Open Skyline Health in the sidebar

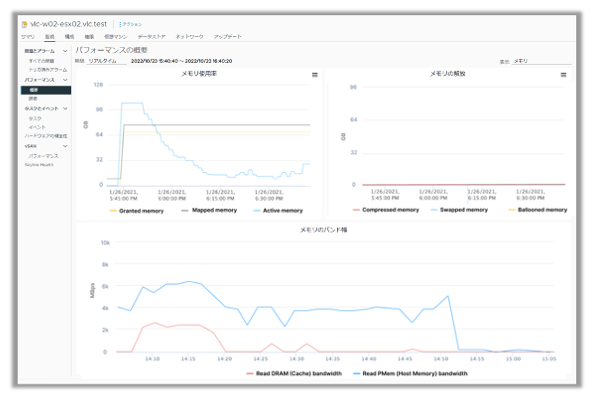click(39, 165)
